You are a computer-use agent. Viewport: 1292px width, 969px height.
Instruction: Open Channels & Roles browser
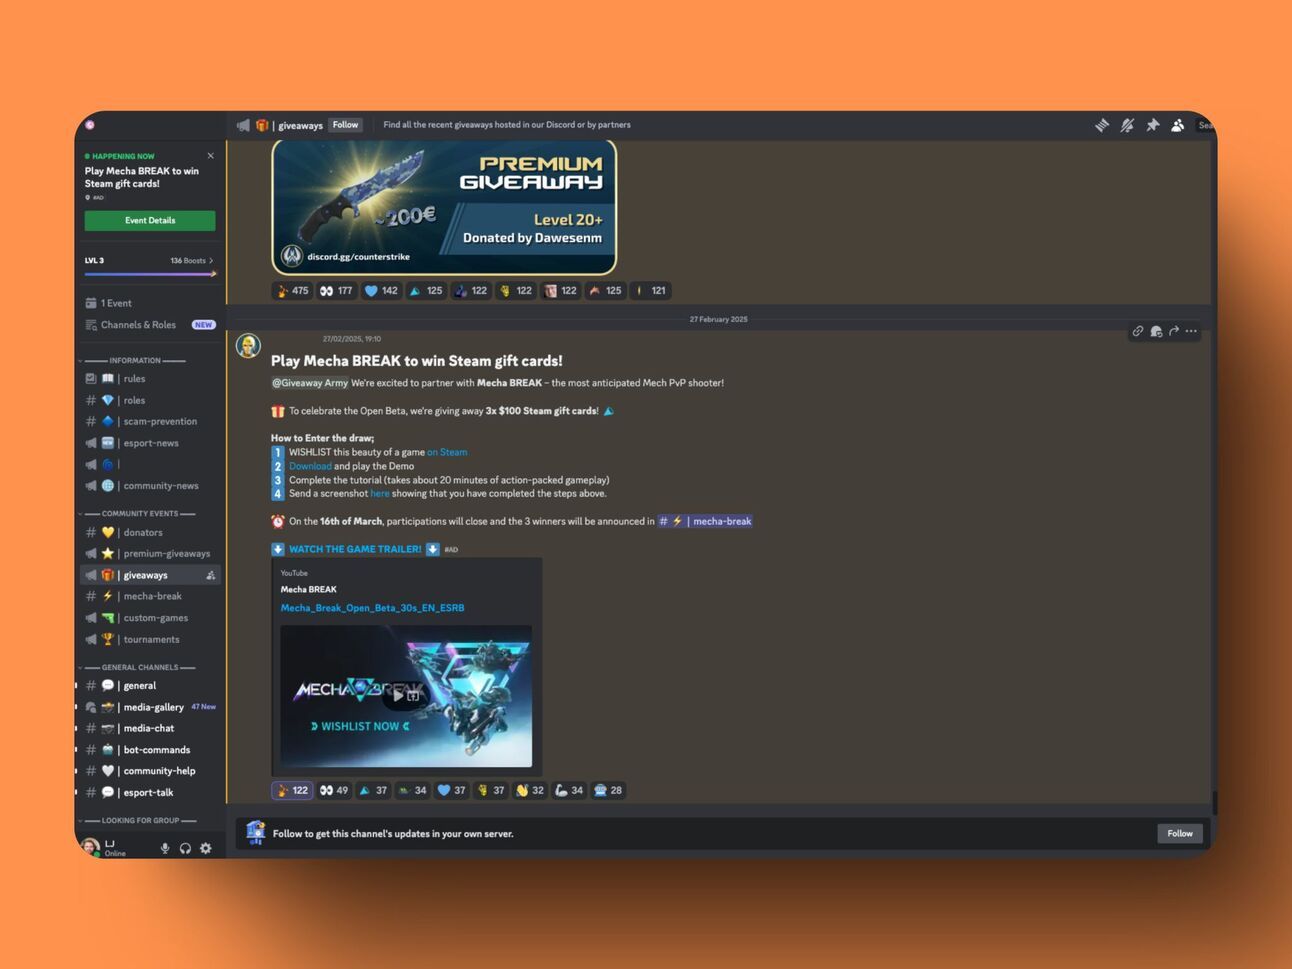tap(150, 325)
